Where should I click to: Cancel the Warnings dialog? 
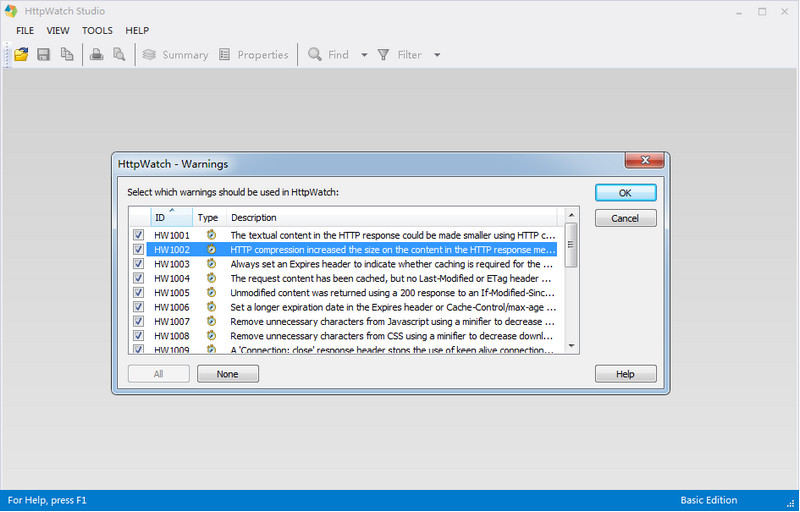[626, 218]
